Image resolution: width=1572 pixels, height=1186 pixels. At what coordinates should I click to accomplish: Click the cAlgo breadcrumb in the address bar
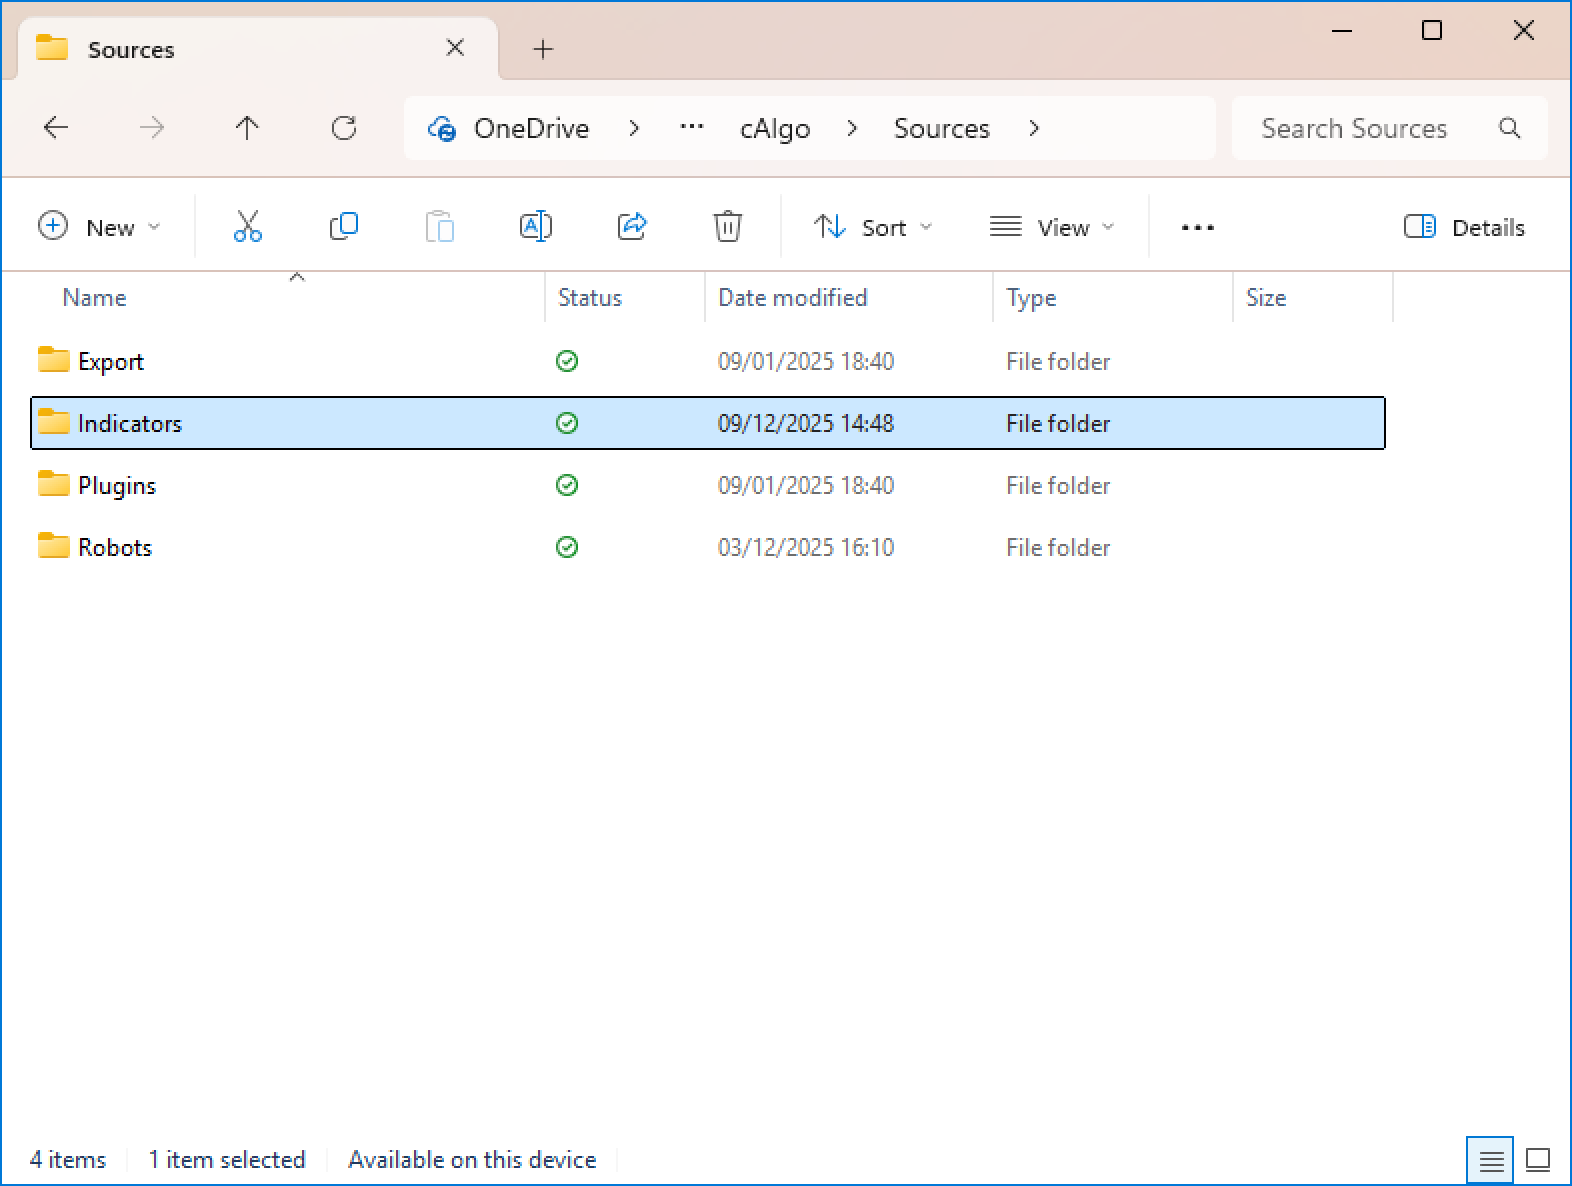point(775,129)
